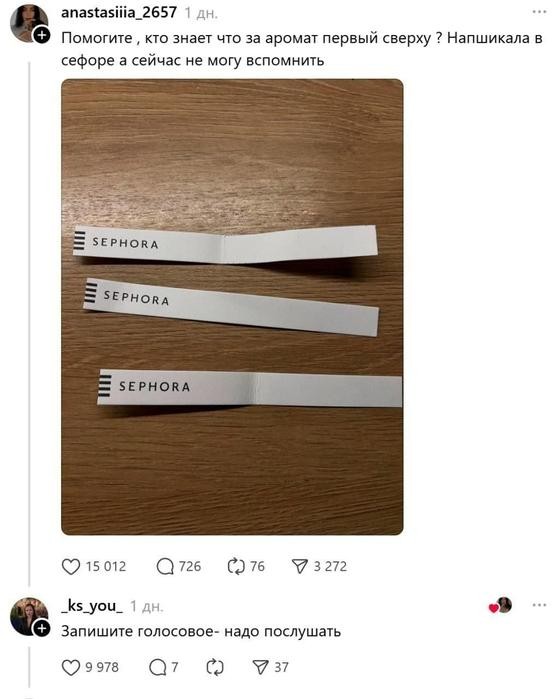This screenshot has height=699, width=557.
Task: View the Sephora blotter strips photo
Action: (x=232, y=307)
